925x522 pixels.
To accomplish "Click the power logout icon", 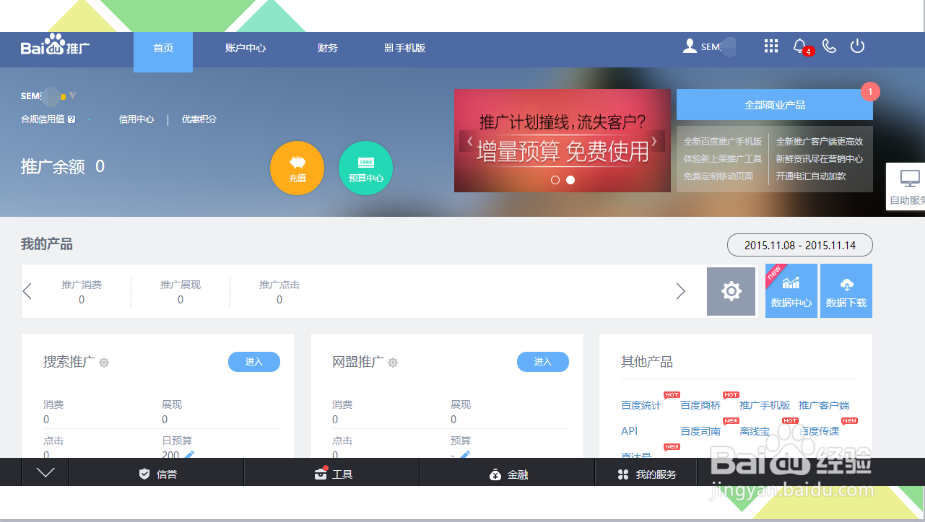I will pyautogui.click(x=857, y=46).
